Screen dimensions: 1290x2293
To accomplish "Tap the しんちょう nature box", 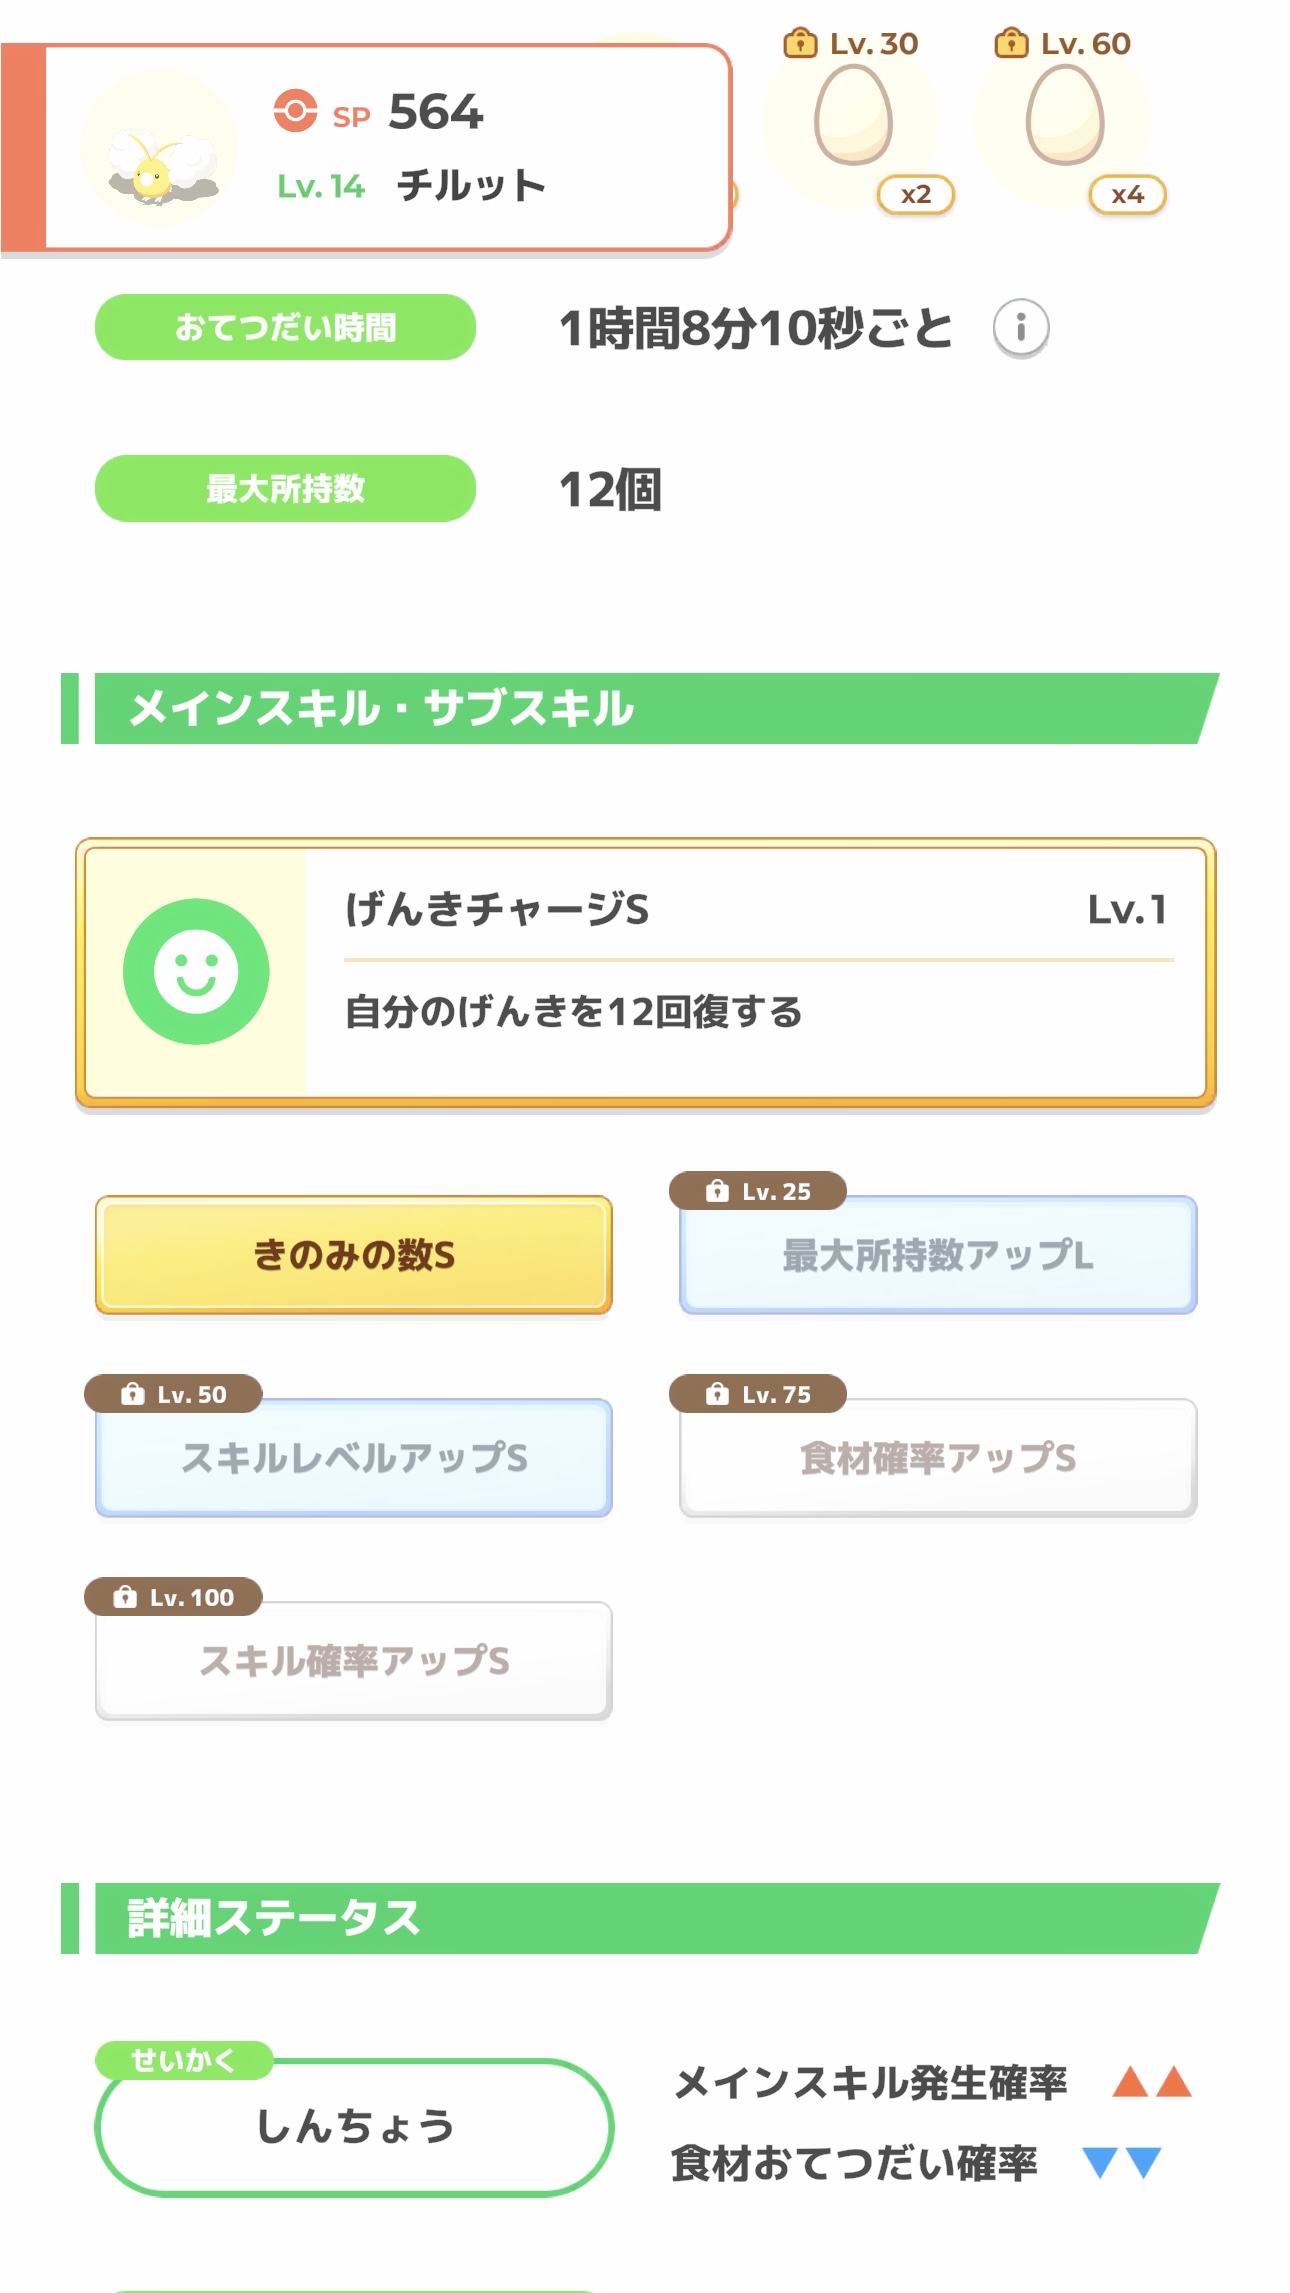I will [354, 2126].
